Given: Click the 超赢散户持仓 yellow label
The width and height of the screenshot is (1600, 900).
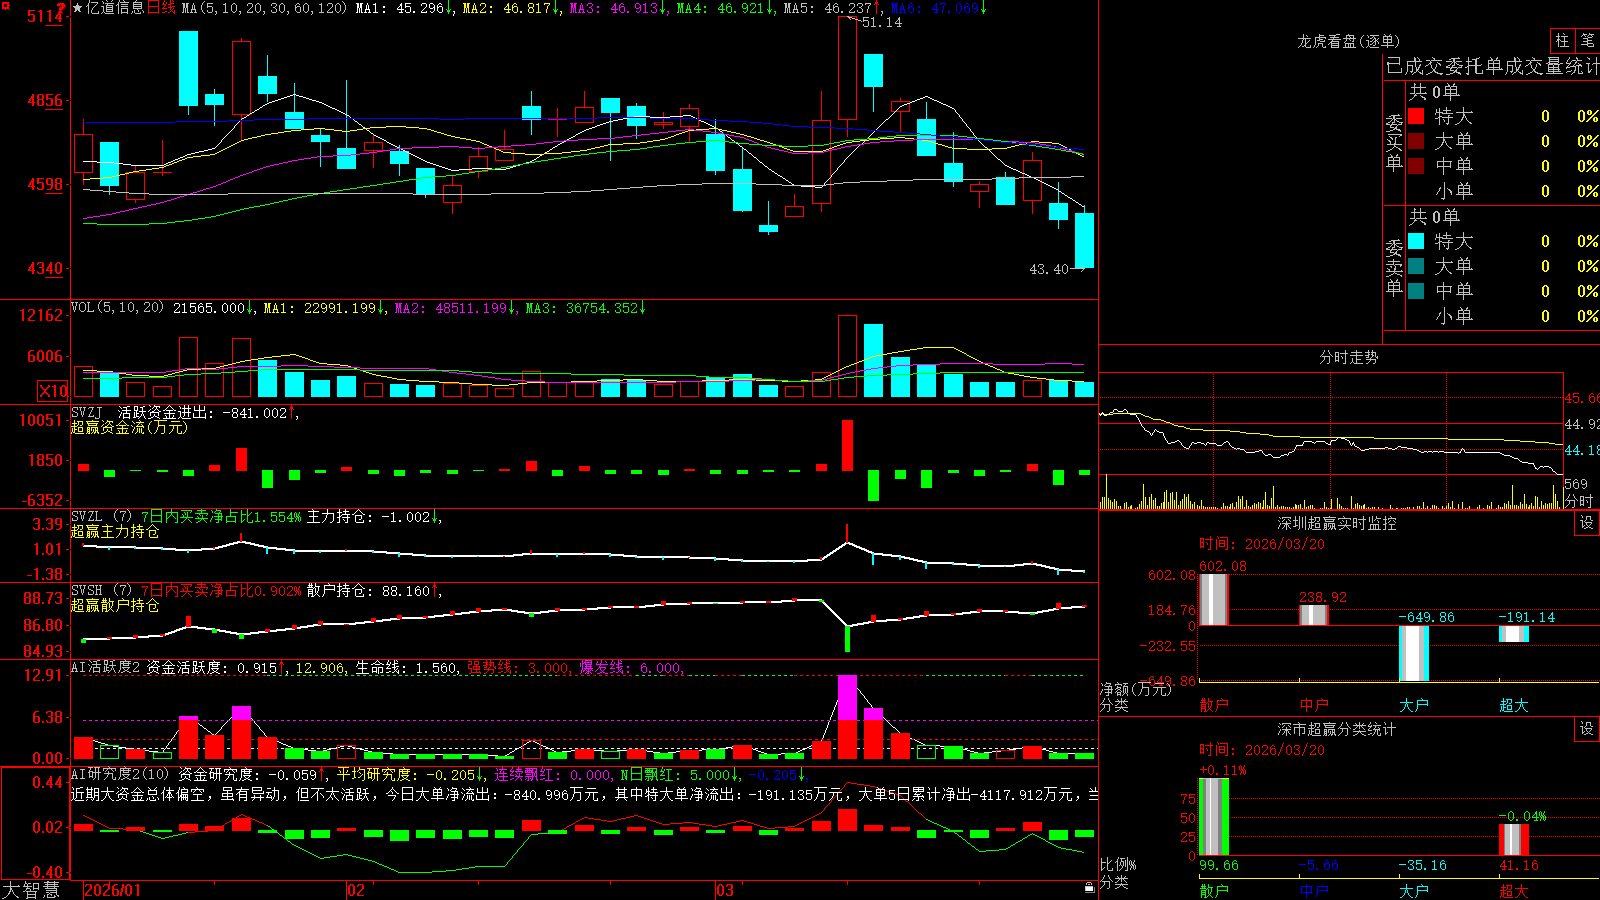Looking at the screenshot, I should 115,605.
